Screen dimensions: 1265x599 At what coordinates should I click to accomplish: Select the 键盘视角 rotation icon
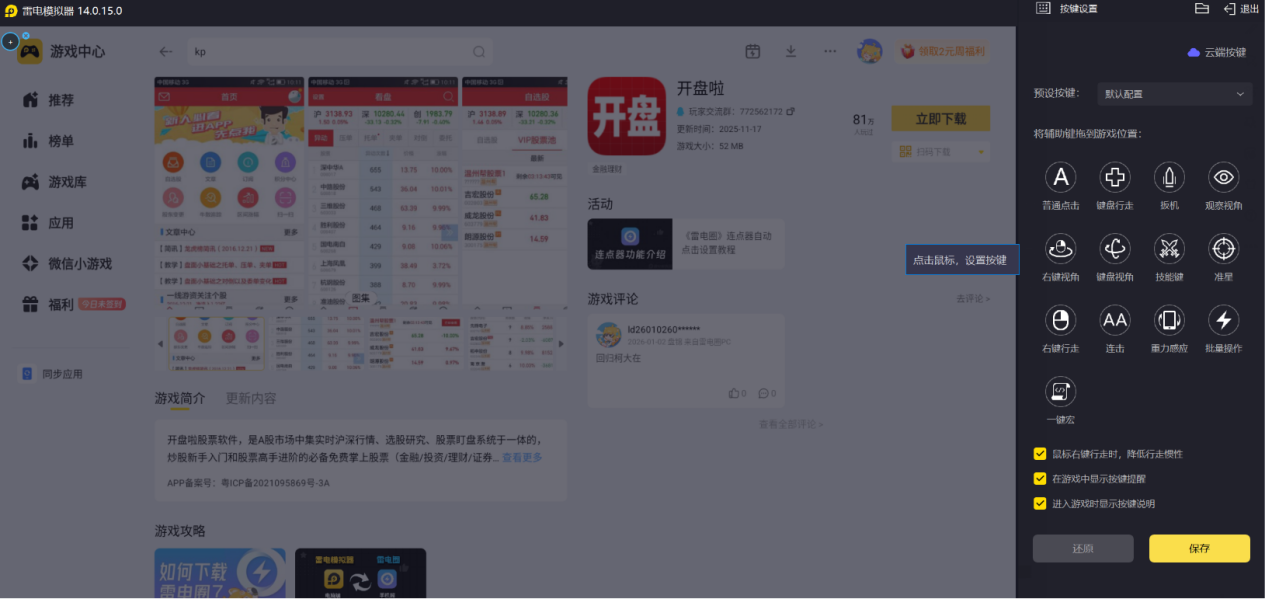[1115, 249]
